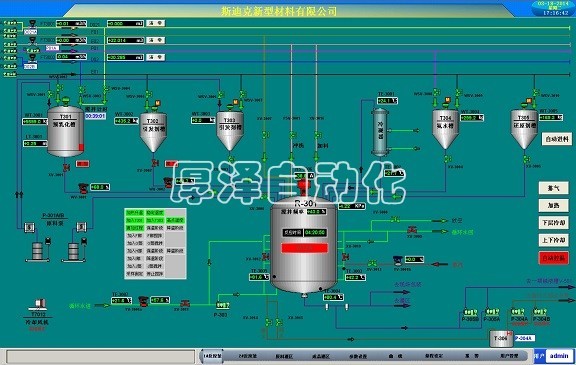Click the T304 conical tank

click(x=445, y=128)
